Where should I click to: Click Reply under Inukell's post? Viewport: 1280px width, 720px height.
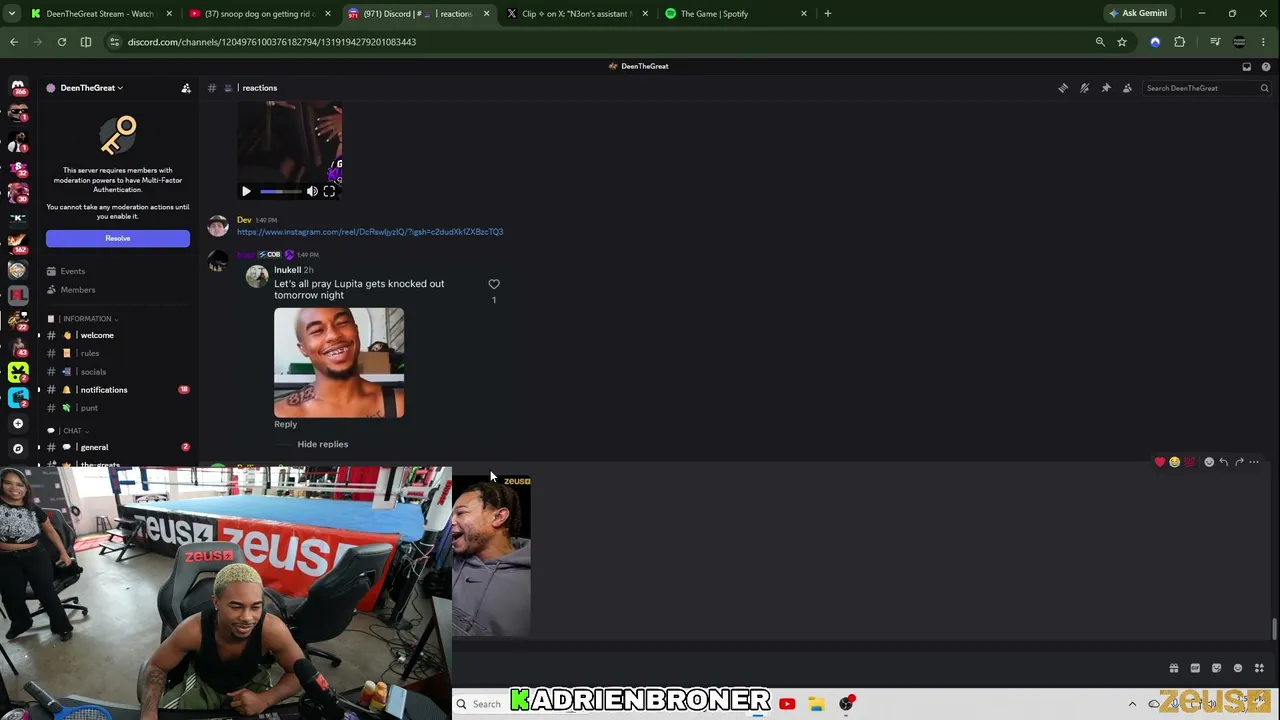(285, 424)
